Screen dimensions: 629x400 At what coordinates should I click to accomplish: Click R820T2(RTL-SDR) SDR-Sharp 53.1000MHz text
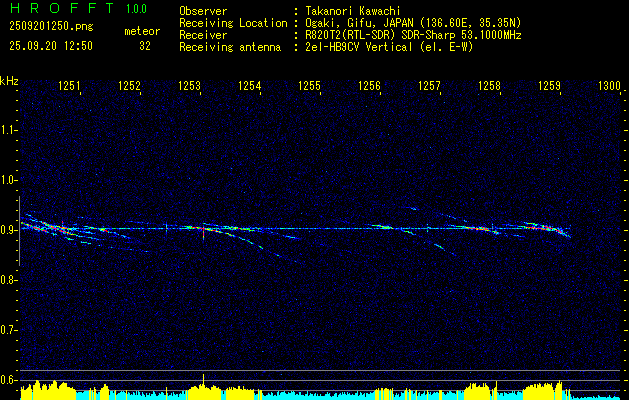tap(413, 35)
